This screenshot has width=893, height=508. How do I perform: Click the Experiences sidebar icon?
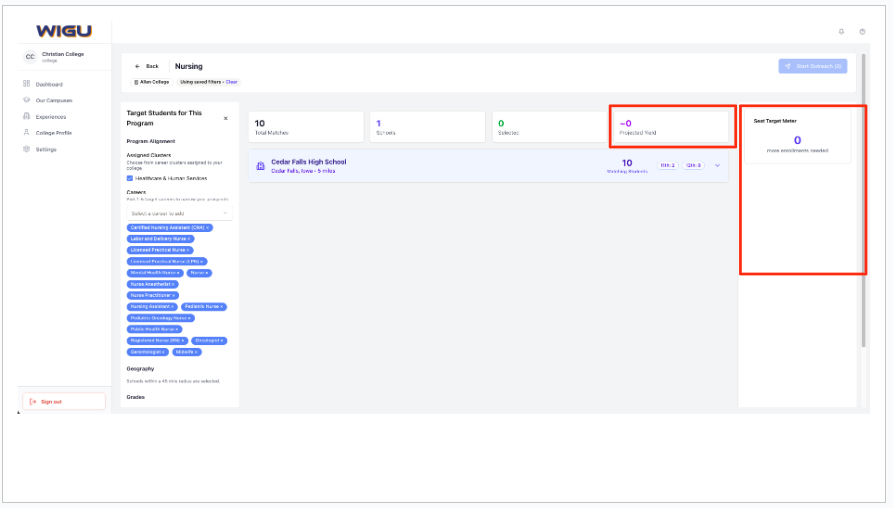[26, 116]
